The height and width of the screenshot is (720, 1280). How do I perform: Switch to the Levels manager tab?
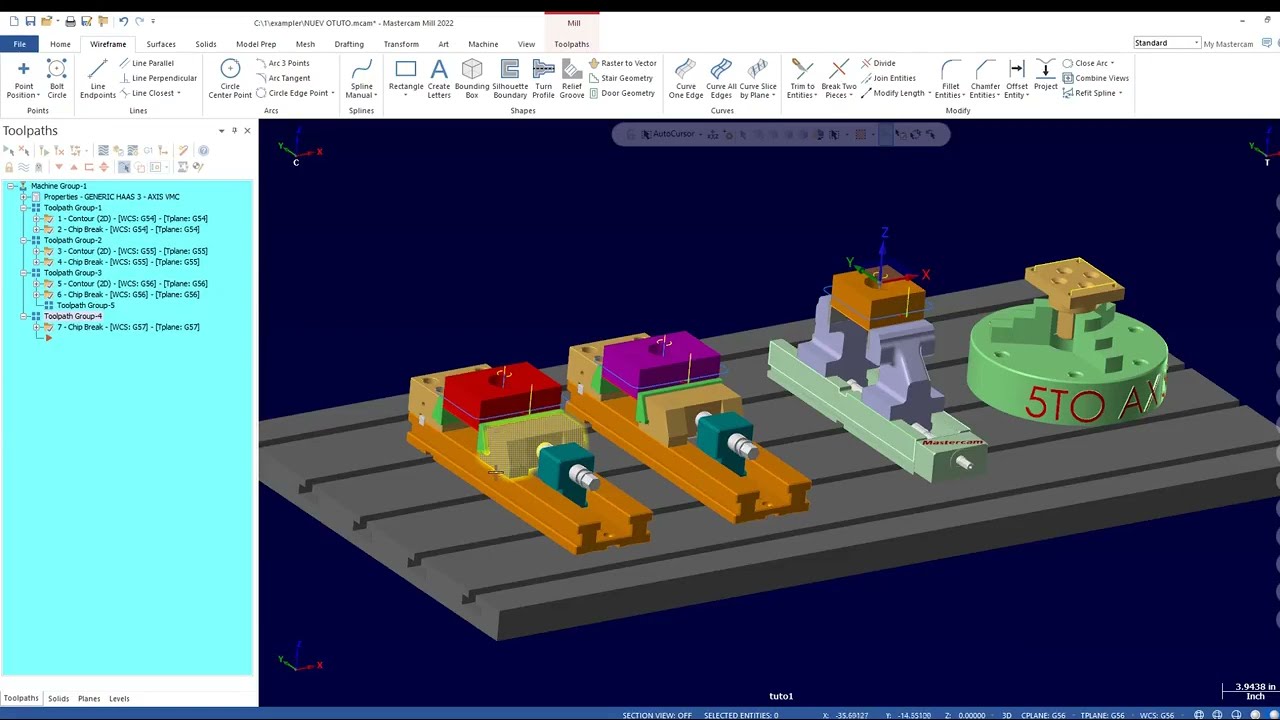tap(119, 698)
